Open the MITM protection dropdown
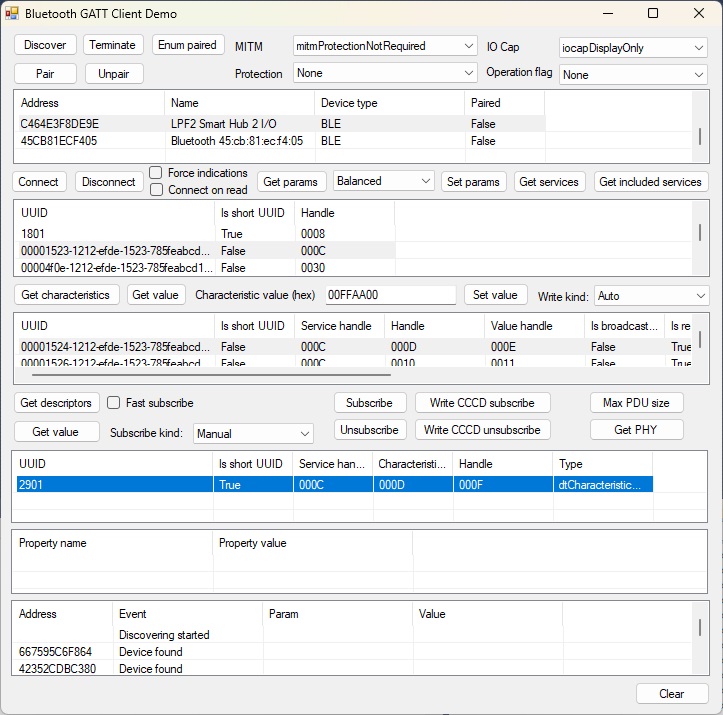 coord(386,46)
